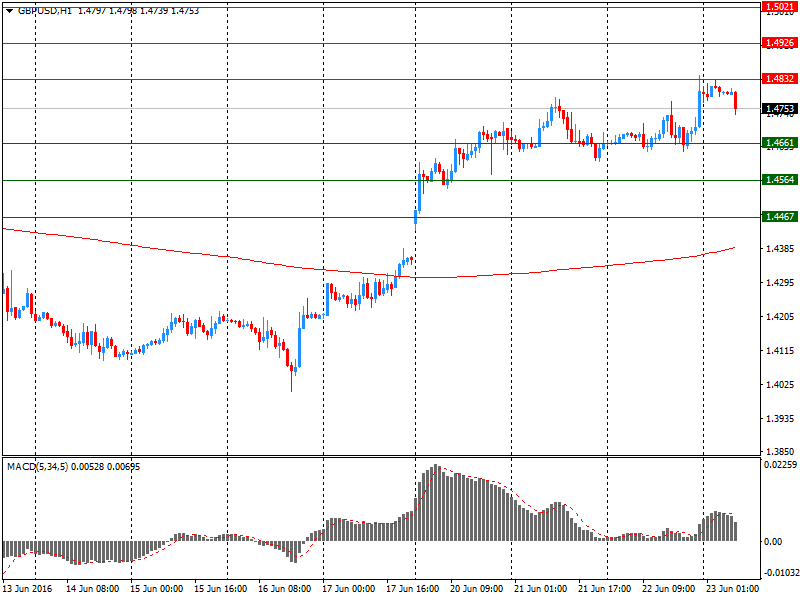Click the 17 Jun 16:00 time label
This screenshot has width=800, height=600.
coord(412,589)
